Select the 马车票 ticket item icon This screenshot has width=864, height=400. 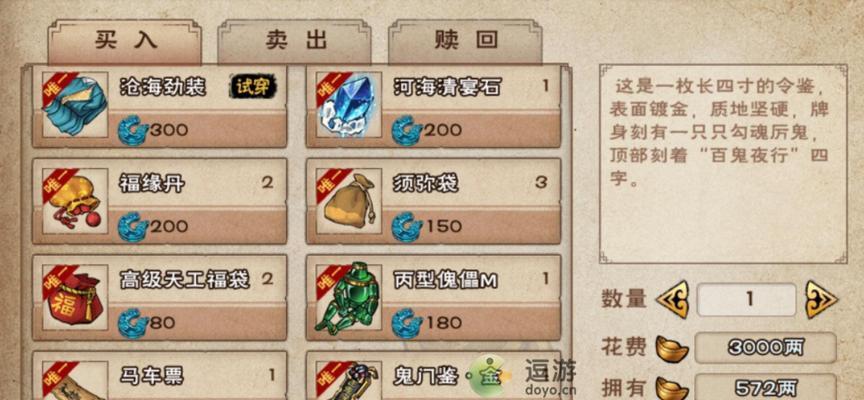click(74, 381)
